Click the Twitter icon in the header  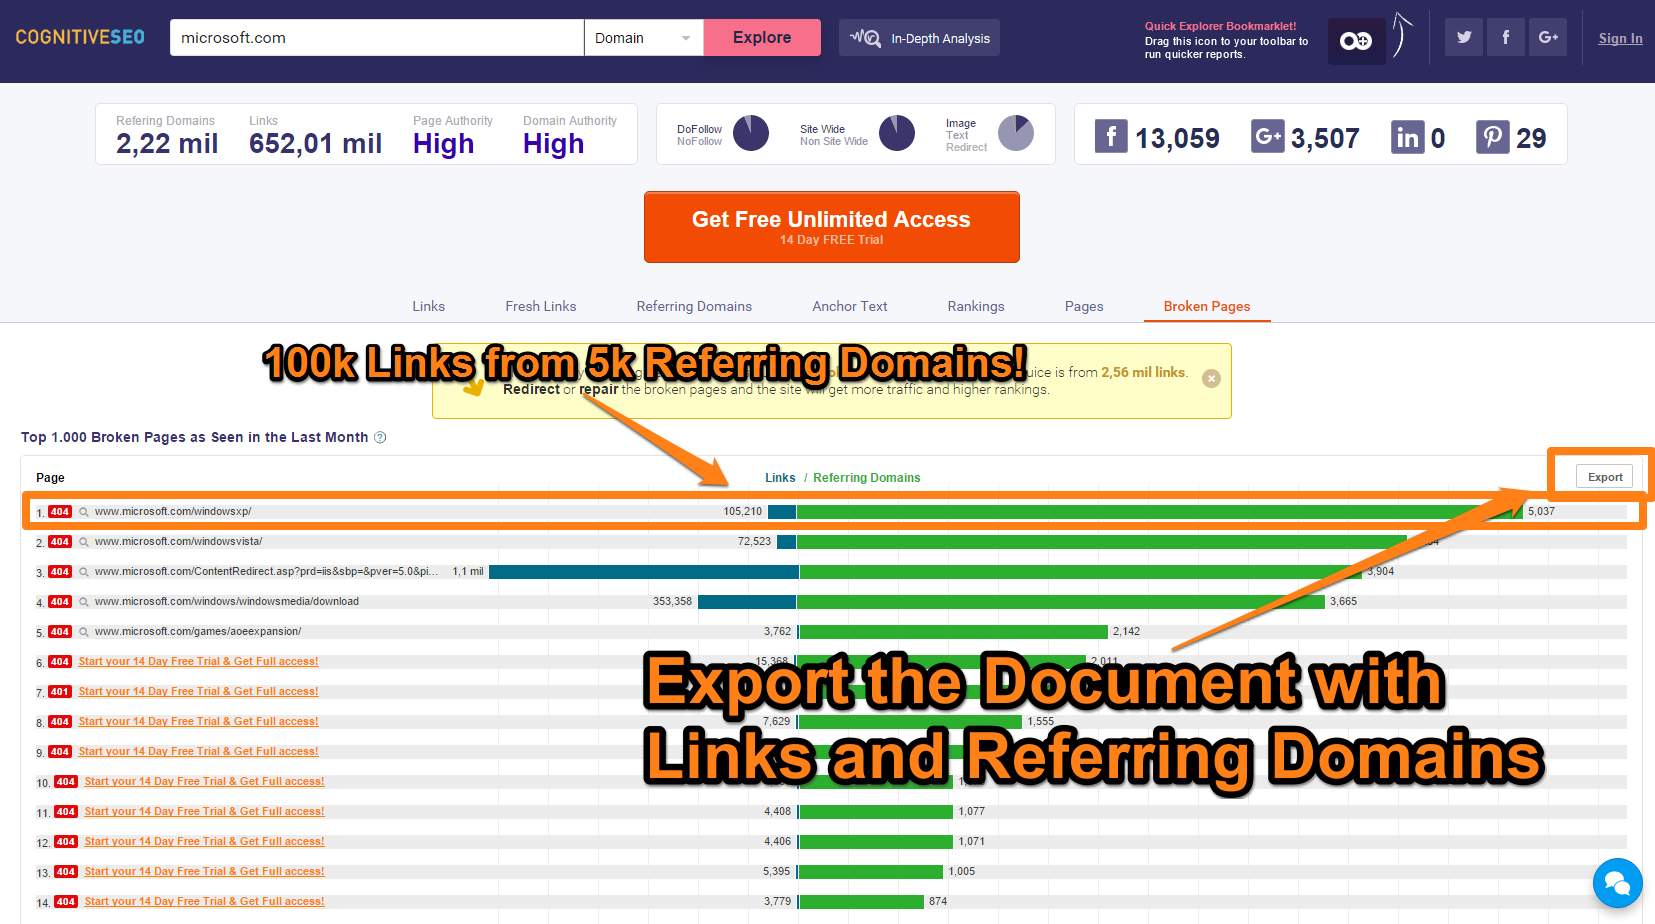(x=1463, y=37)
